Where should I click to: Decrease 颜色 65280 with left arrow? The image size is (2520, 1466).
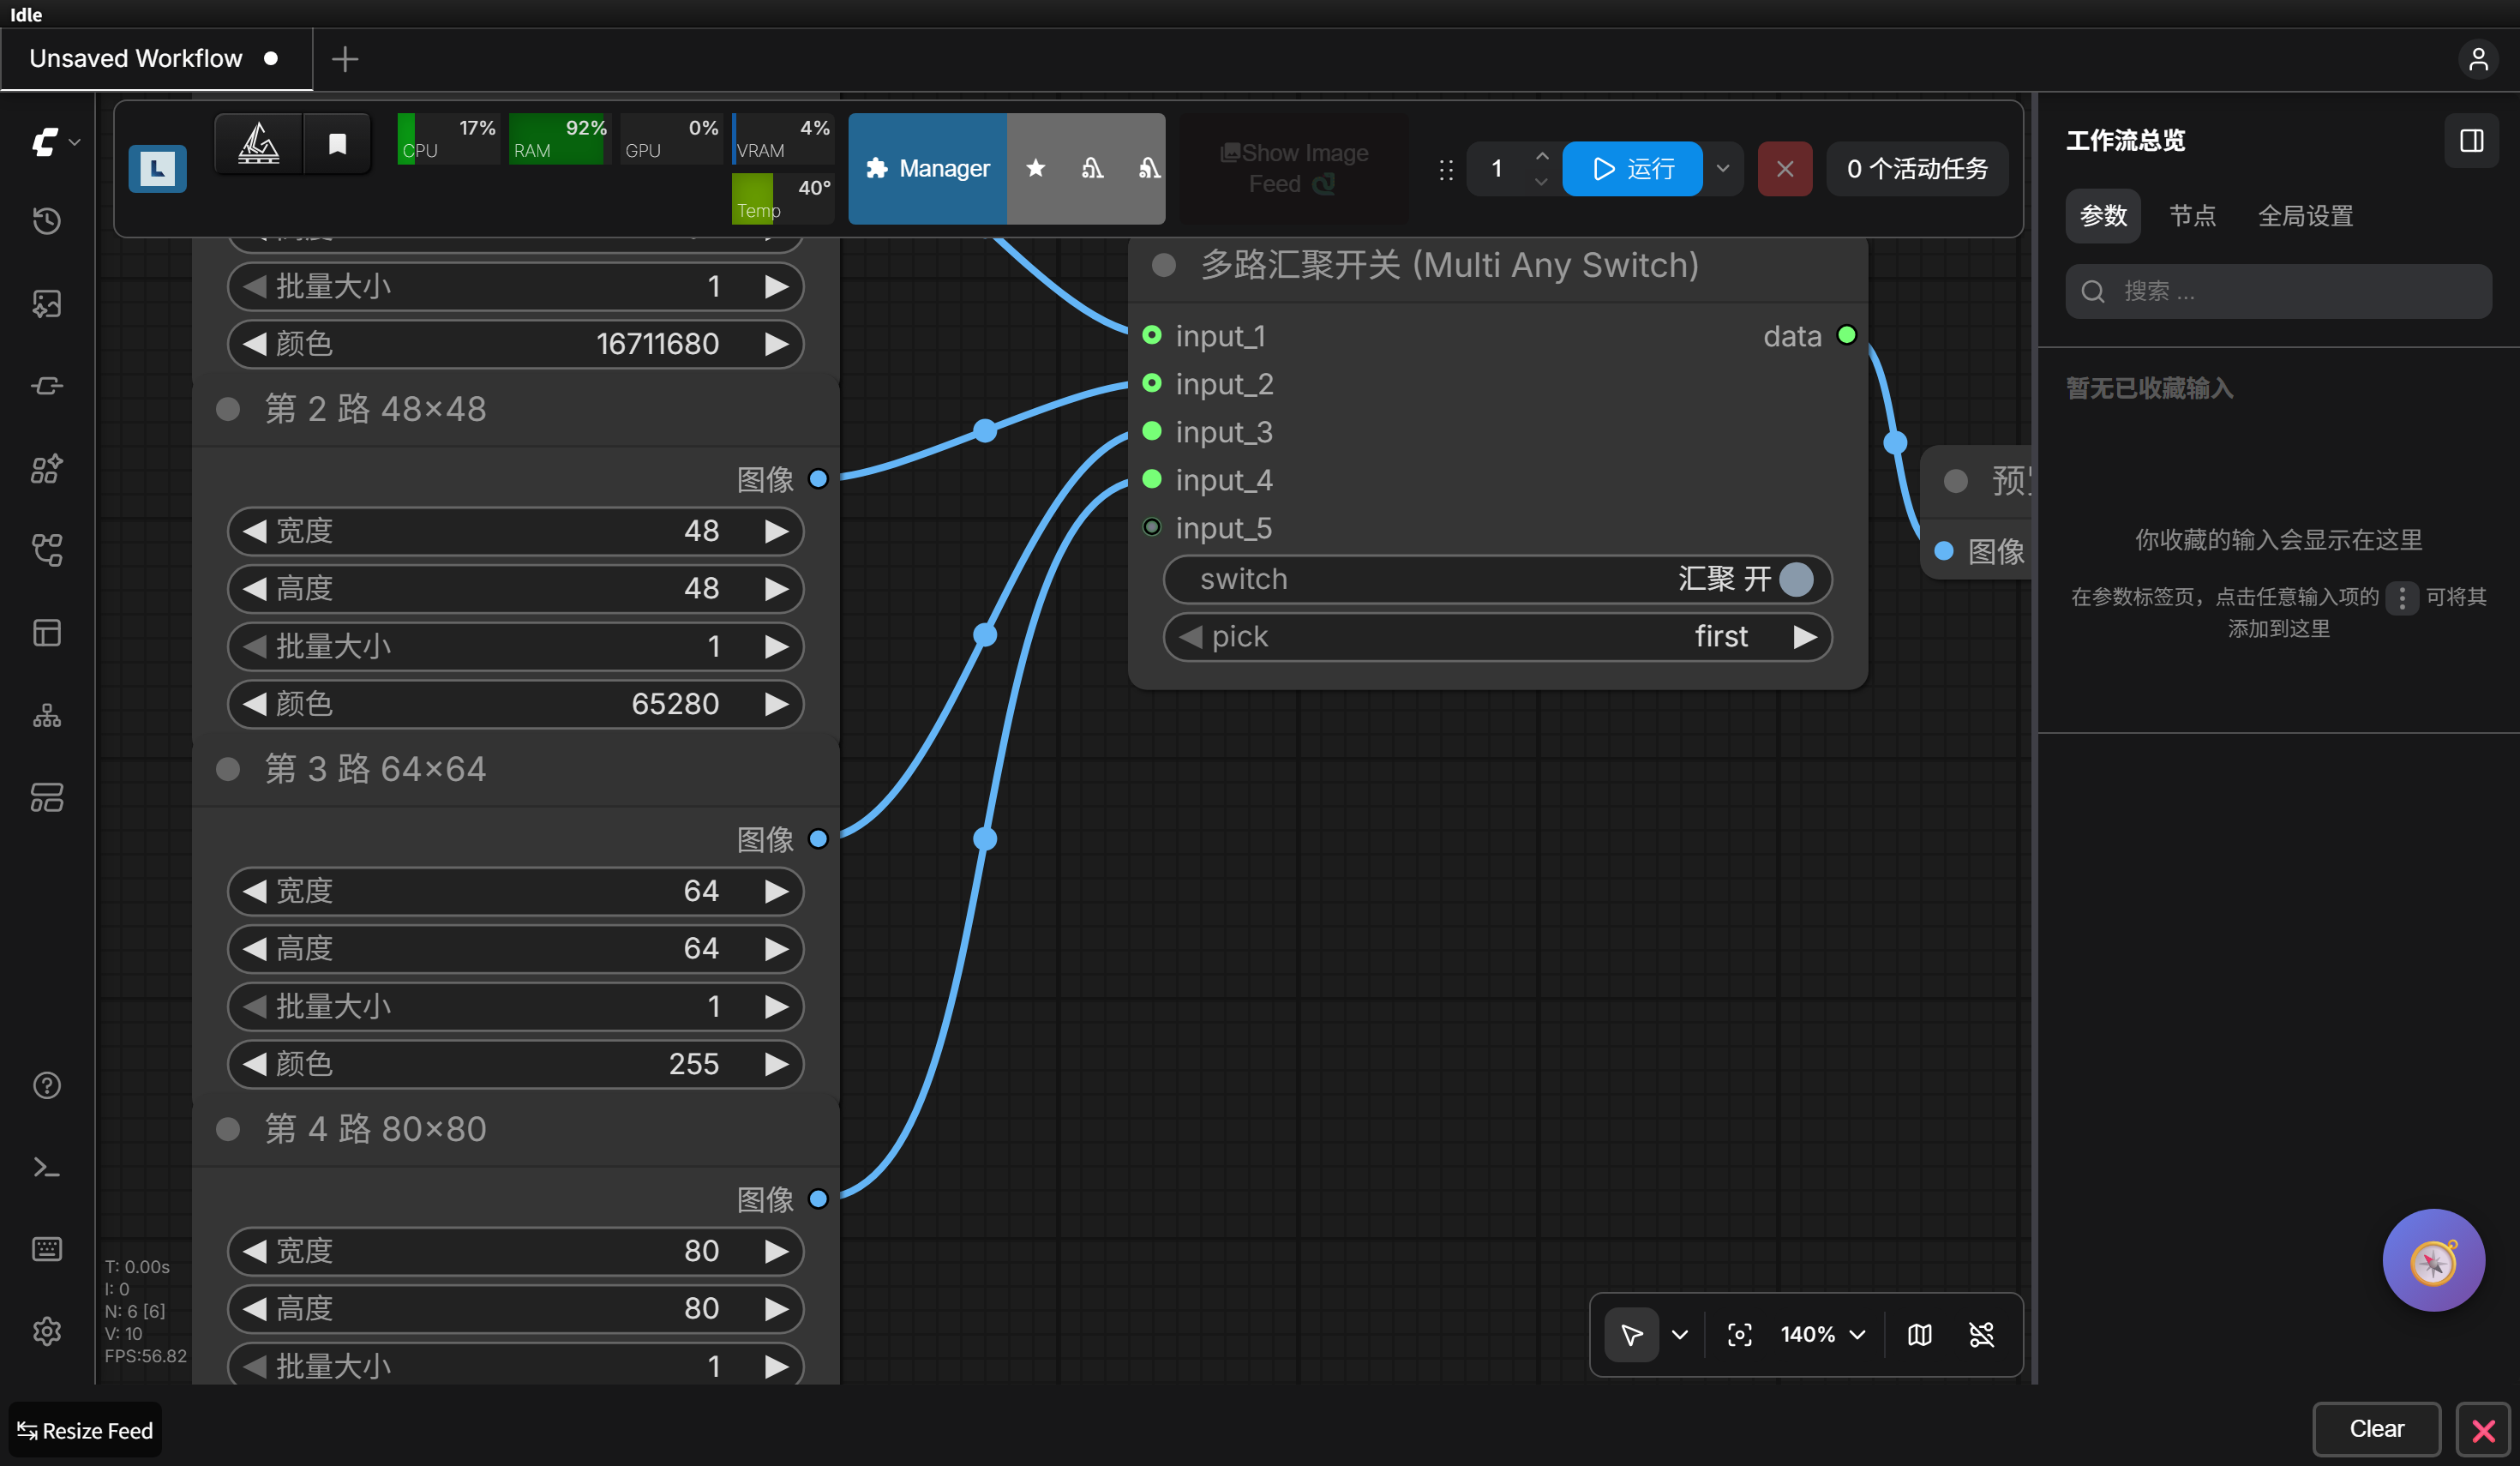[255, 704]
